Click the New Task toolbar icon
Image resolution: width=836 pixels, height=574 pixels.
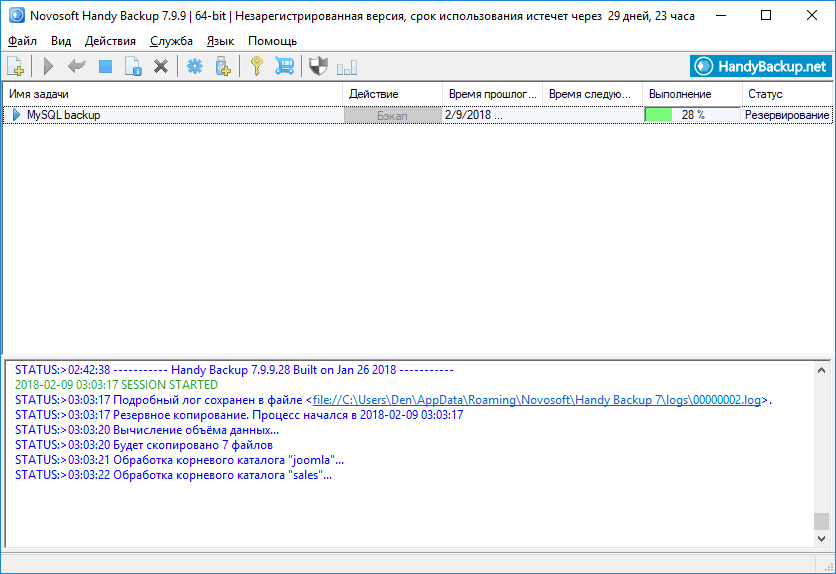click(16, 67)
